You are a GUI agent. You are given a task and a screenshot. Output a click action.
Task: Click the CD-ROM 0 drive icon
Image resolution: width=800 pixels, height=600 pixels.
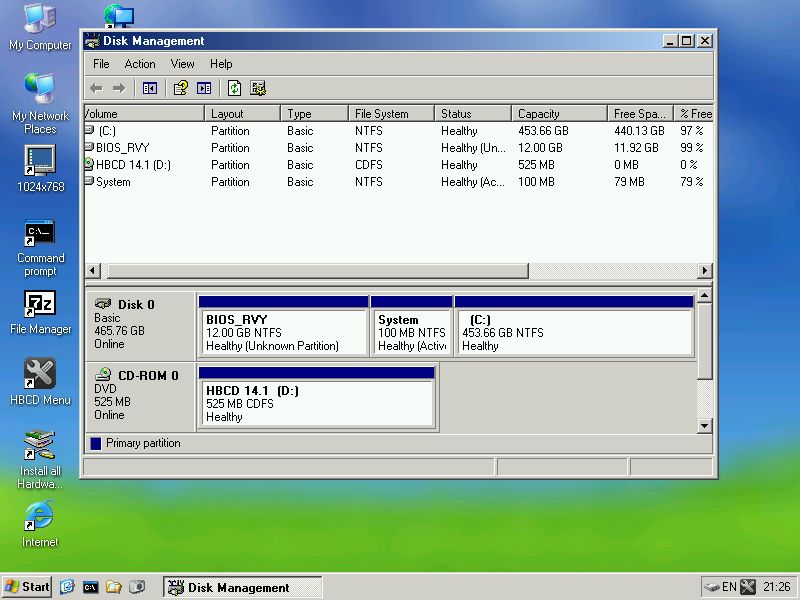[x=103, y=375]
